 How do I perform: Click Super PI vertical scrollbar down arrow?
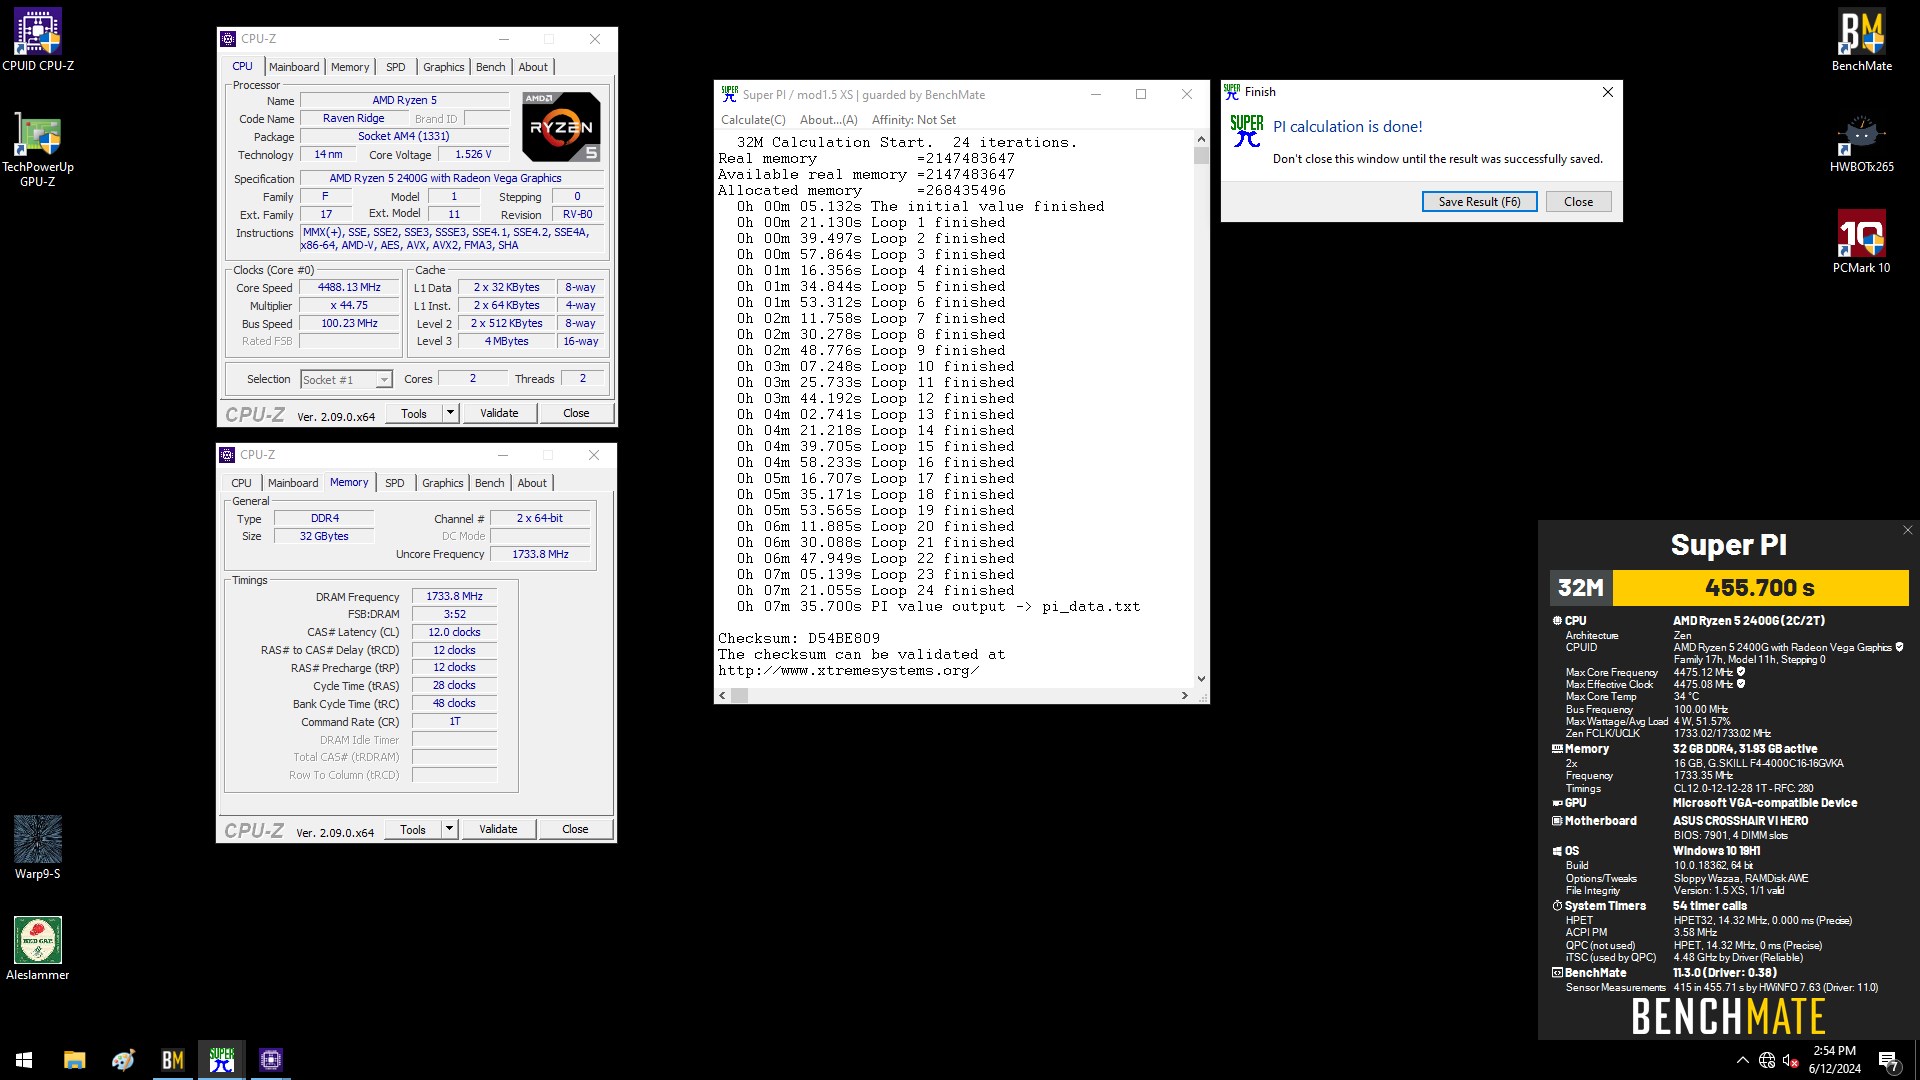(1201, 679)
